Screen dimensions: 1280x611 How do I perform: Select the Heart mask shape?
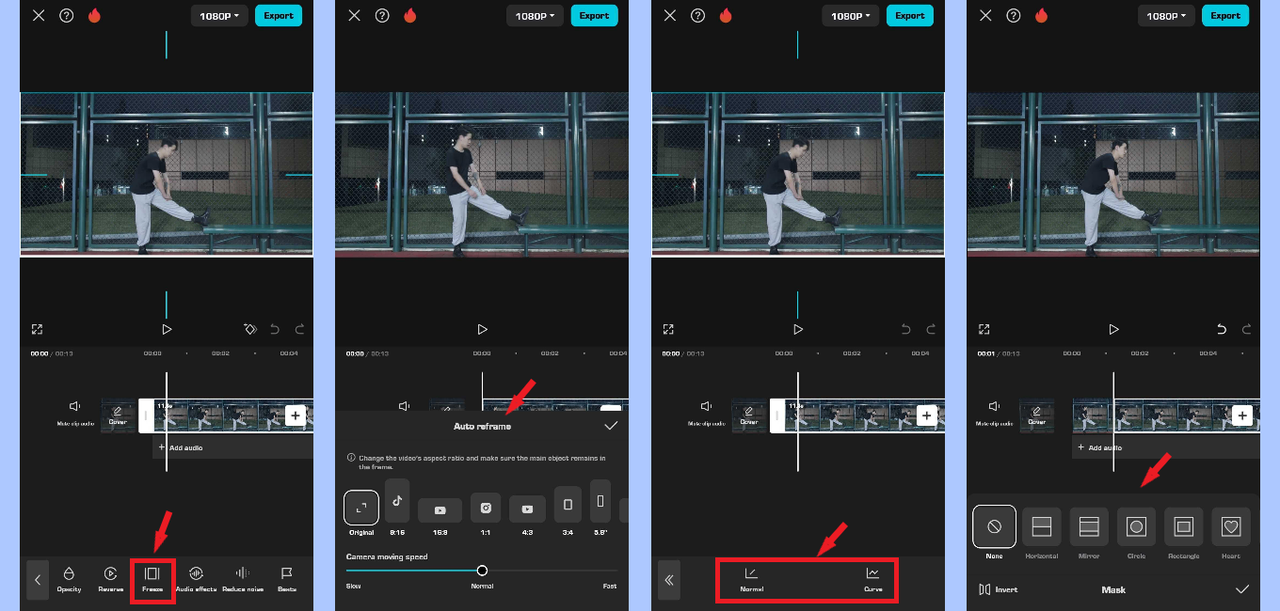(x=1231, y=532)
